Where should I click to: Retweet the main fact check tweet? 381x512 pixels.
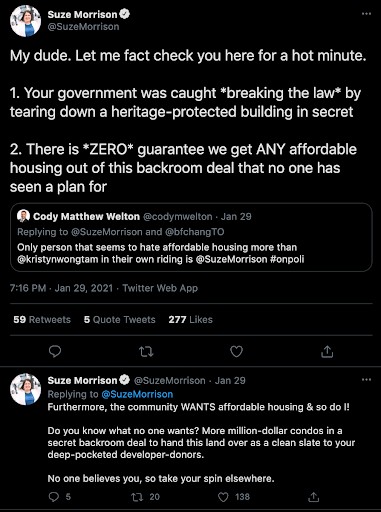[x=146, y=351]
